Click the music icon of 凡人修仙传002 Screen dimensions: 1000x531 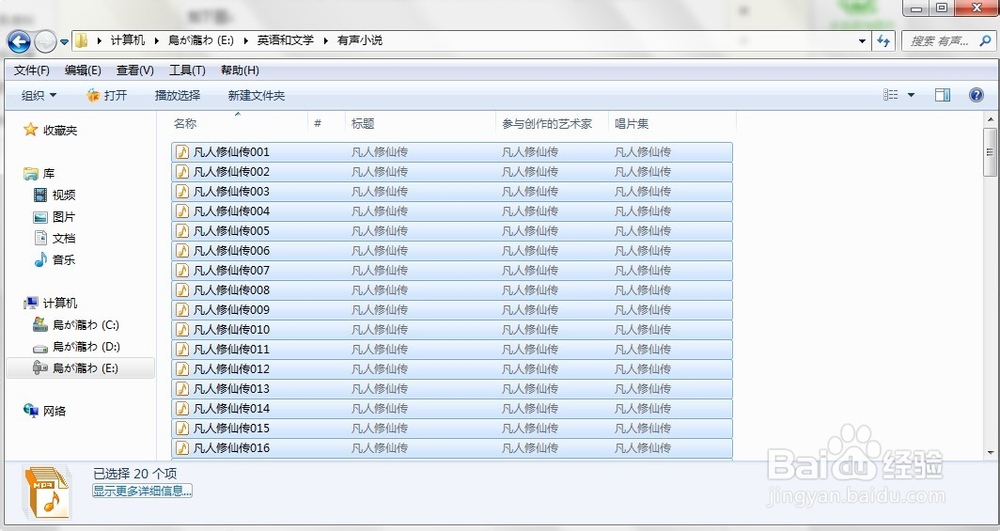pos(182,171)
